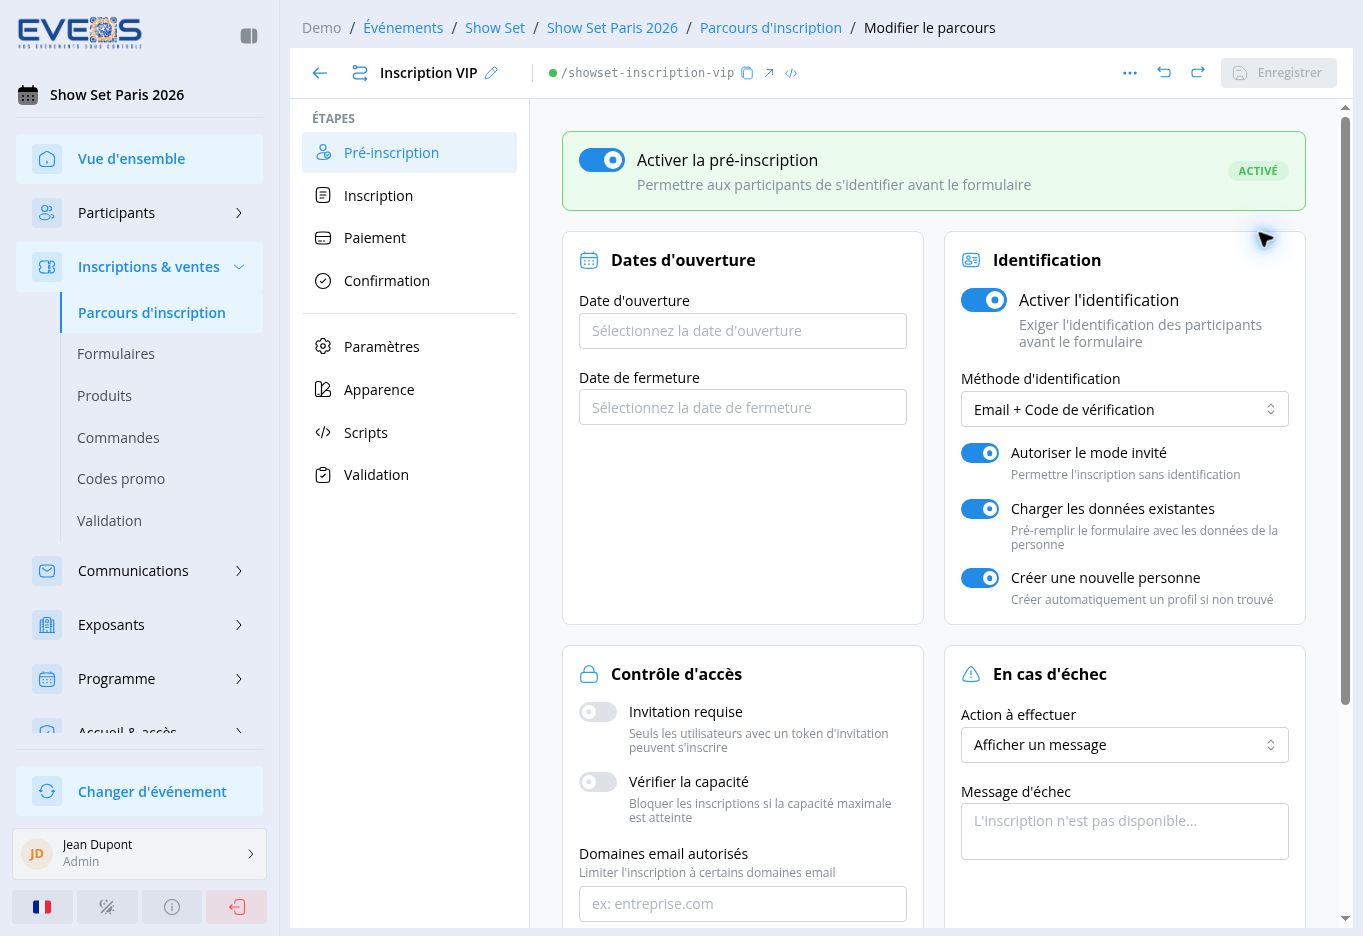Screen dimensions: 1363x936
Task: Copy the showset-inscription-vip URL
Action: (x=747, y=73)
